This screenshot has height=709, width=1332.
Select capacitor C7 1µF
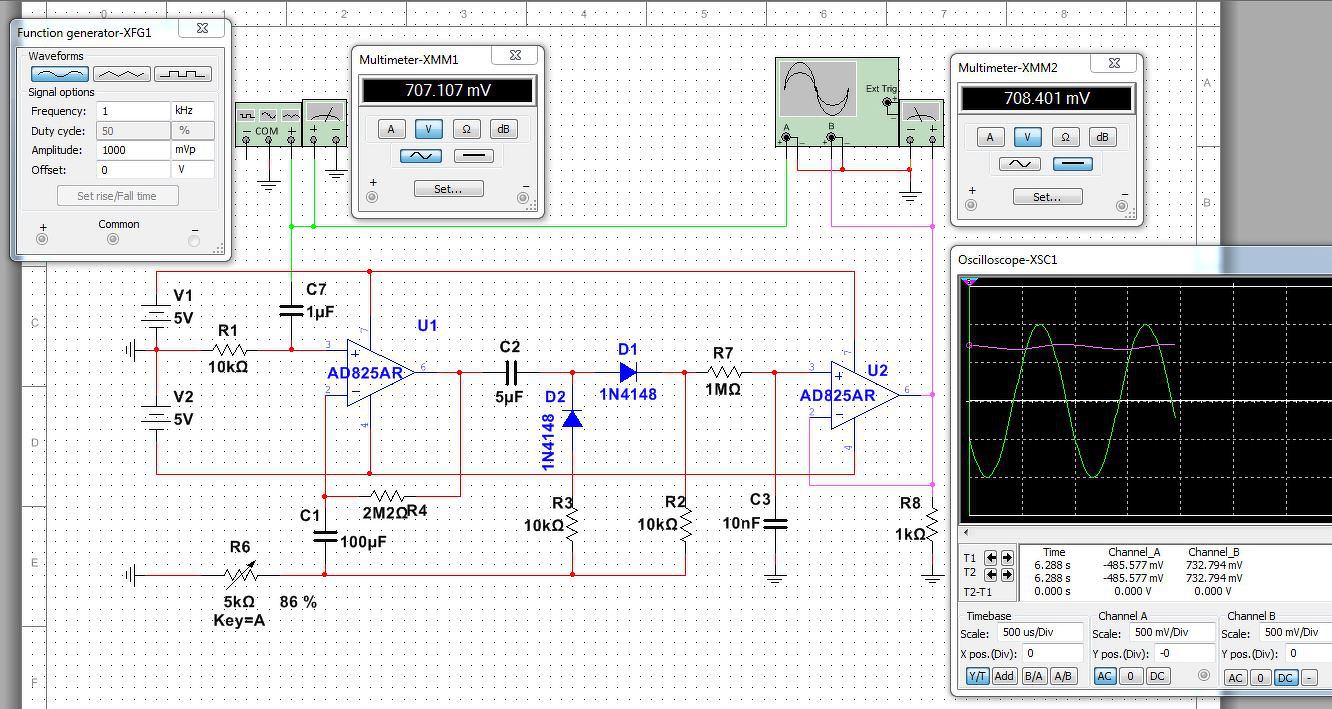pos(291,311)
